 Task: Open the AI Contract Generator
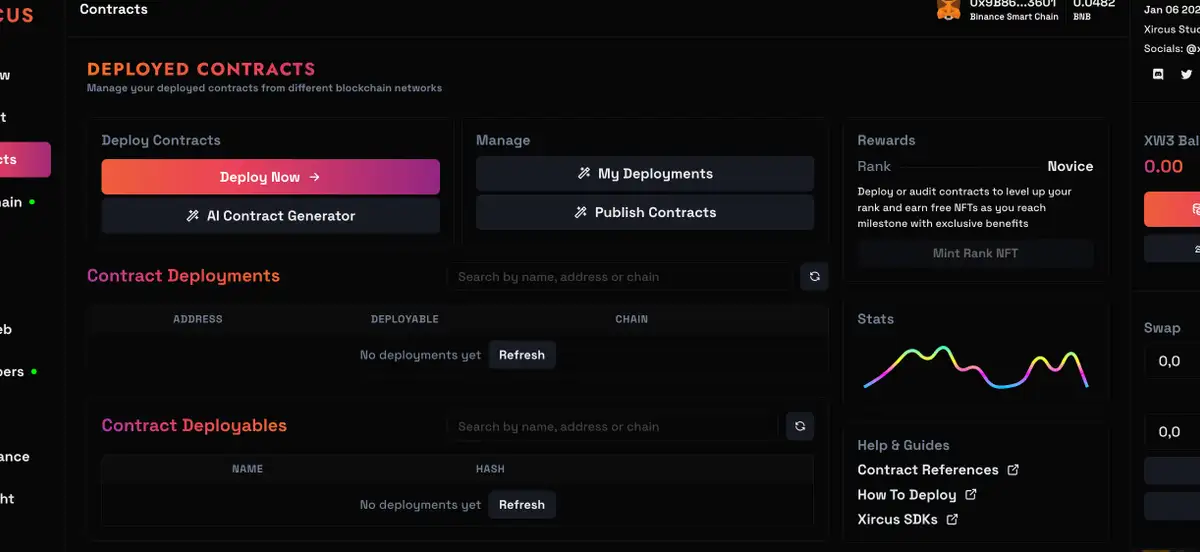pyautogui.click(x=270, y=216)
